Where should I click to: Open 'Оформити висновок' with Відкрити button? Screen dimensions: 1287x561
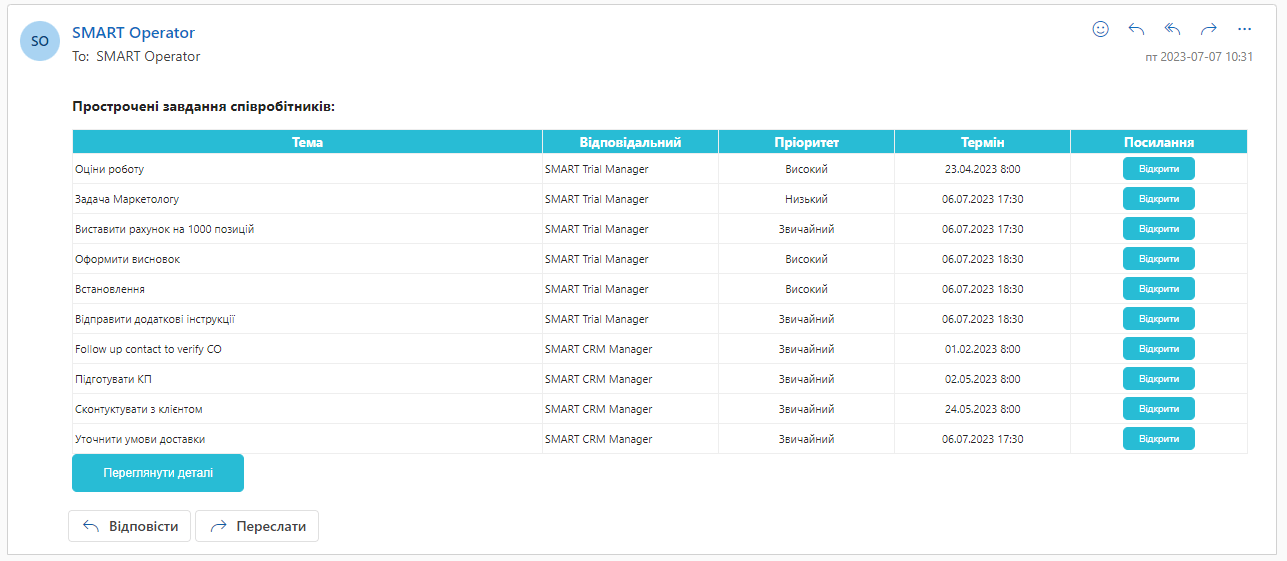pyautogui.click(x=1158, y=259)
